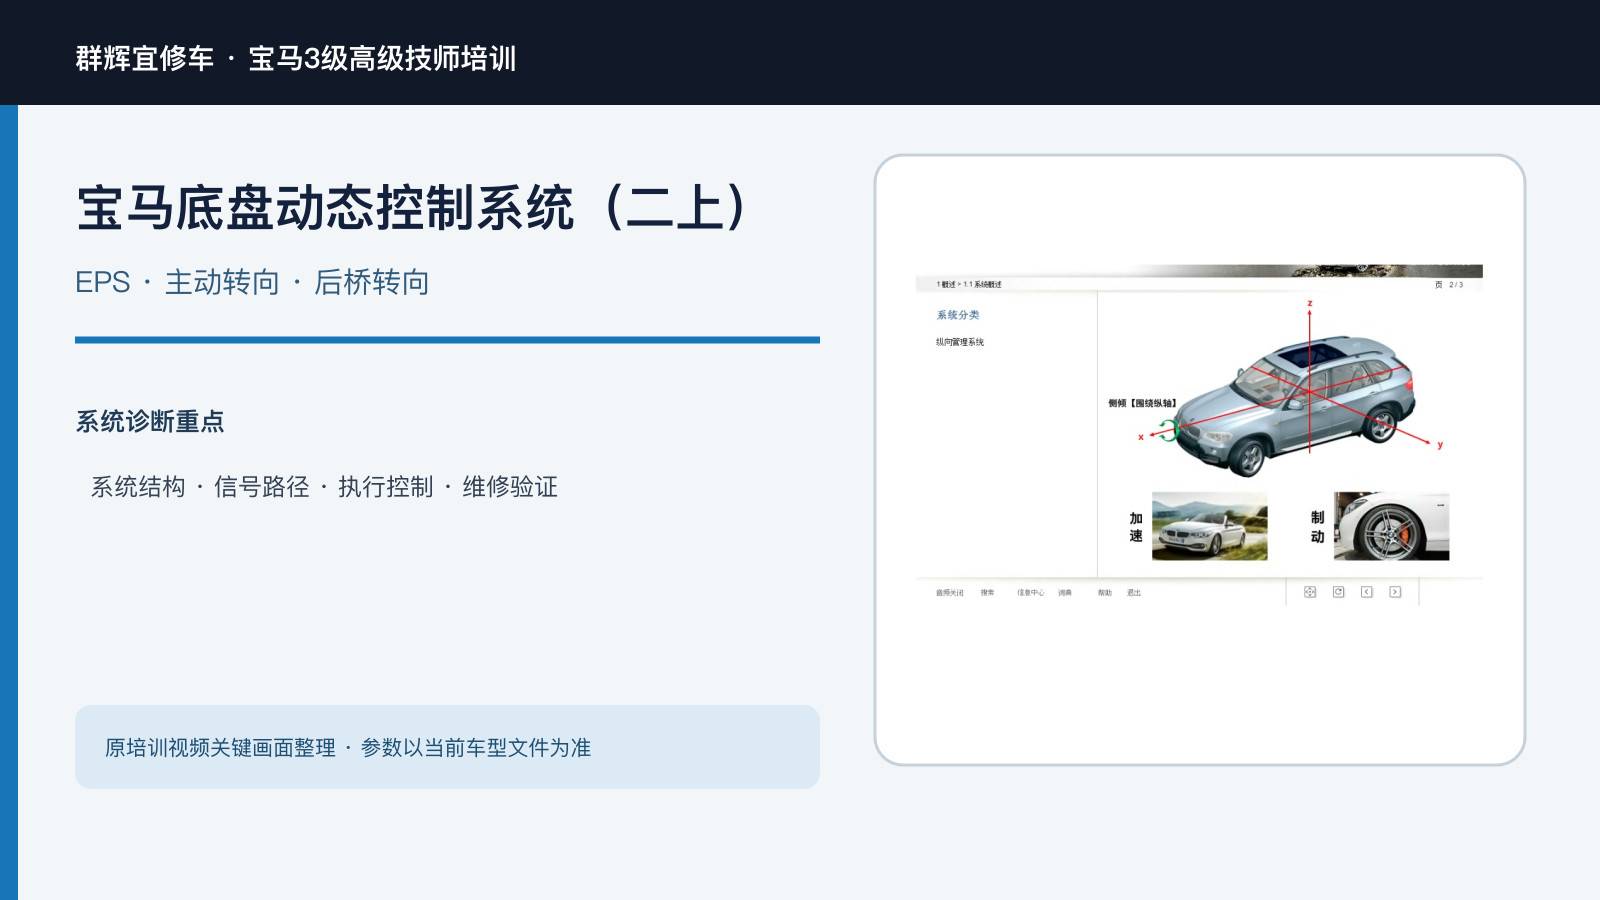
Task: Go to the previous page with the left arrow
Action: click(x=1367, y=592)
